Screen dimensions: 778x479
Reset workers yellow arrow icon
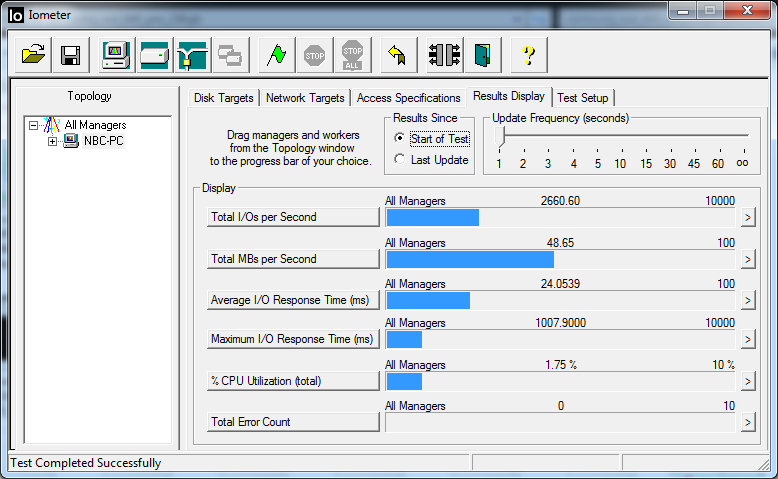(x=397, y=55)
